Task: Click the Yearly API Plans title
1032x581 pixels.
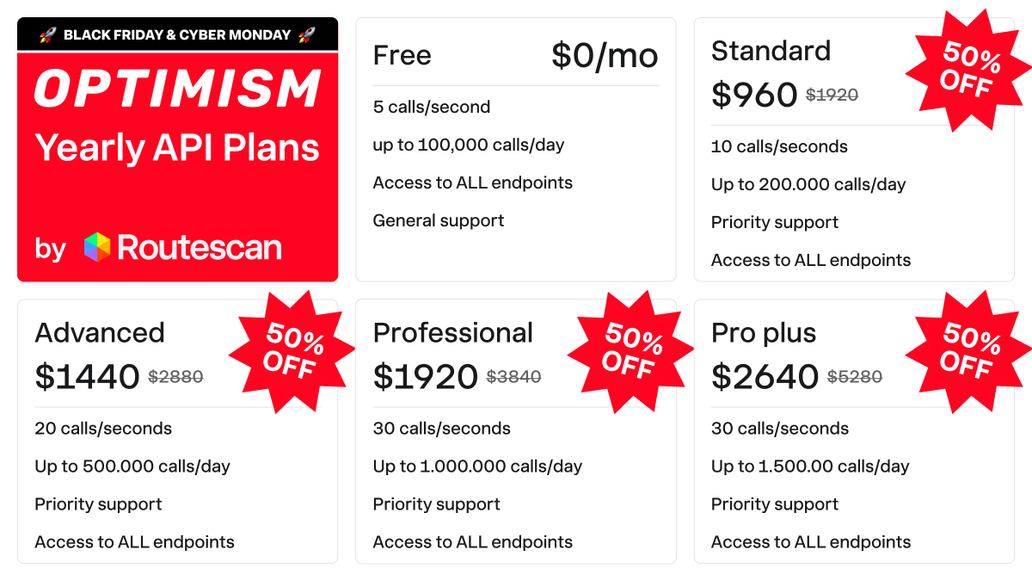Action: click(x=178, y=148)
